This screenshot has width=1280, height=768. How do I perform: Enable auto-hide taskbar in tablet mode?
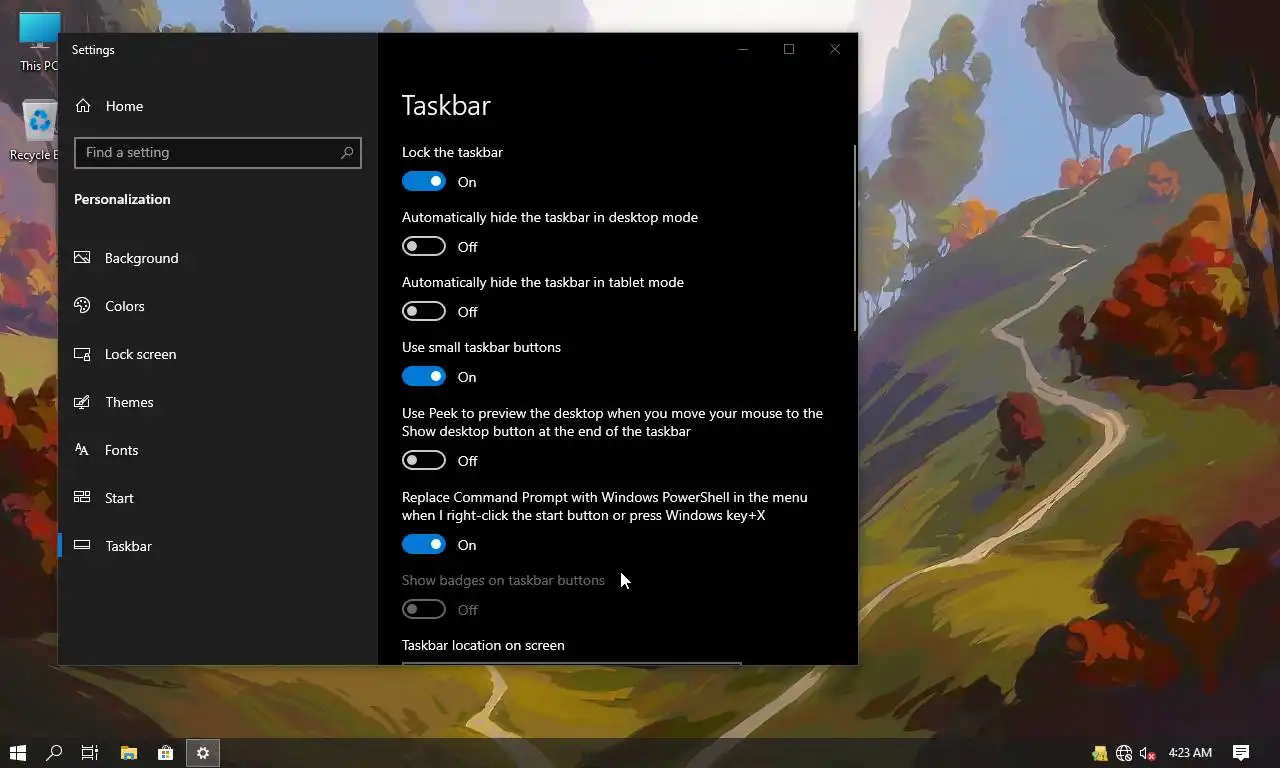pos(424,312)
